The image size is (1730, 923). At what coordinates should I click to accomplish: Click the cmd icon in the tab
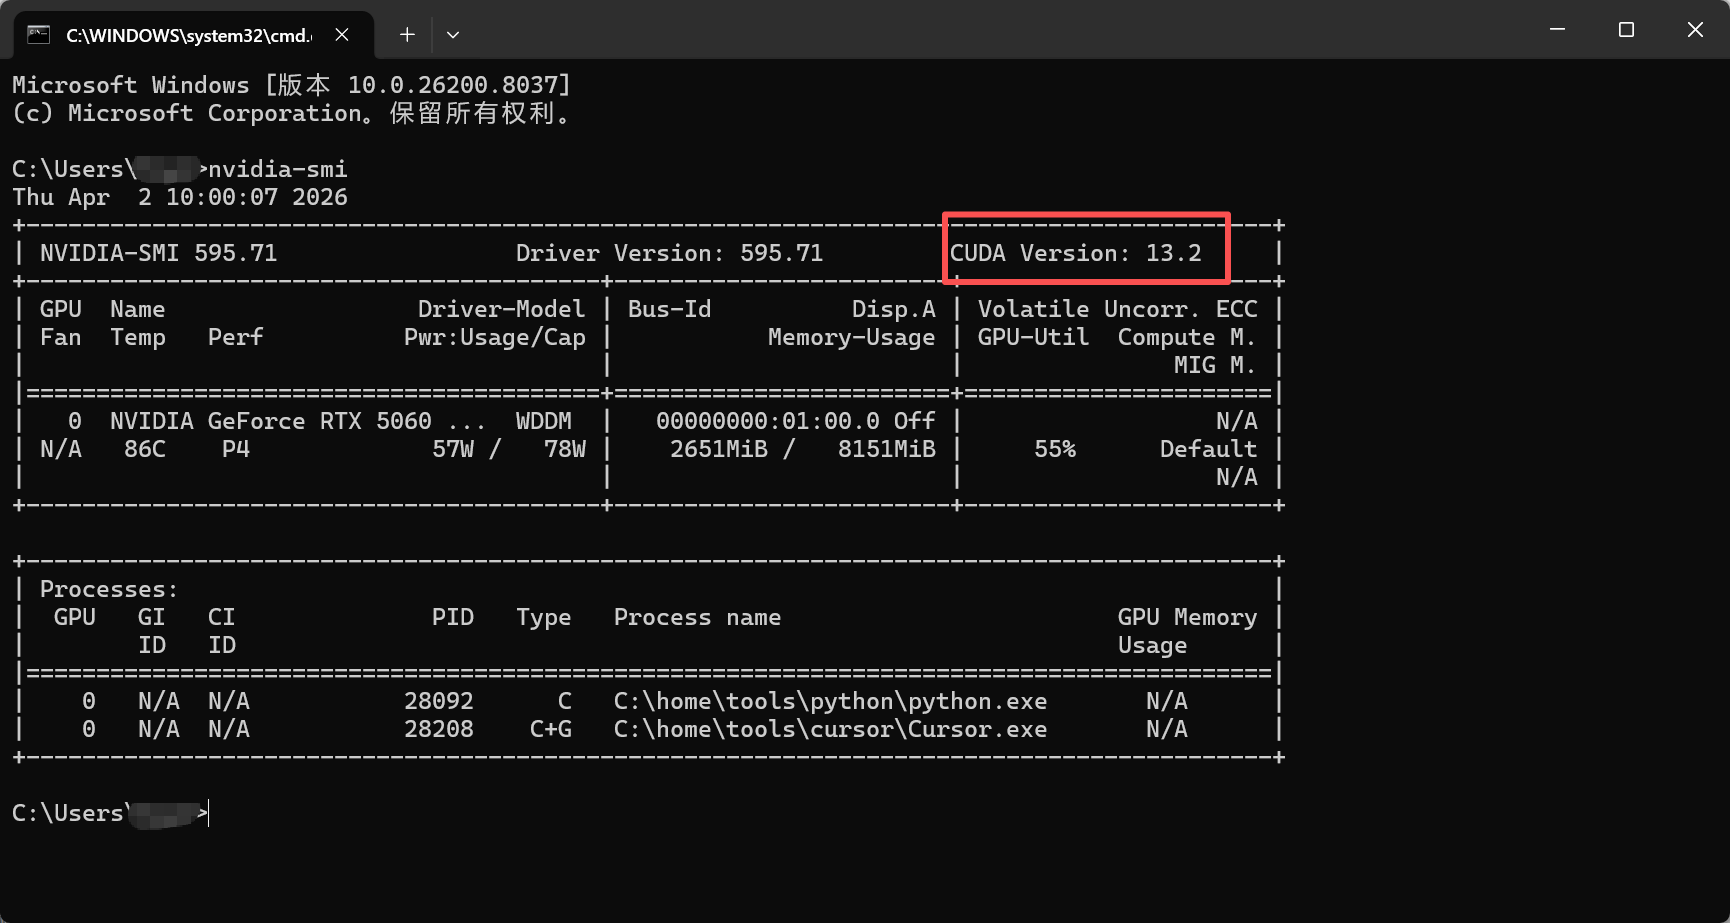click(x=38, y=34)
